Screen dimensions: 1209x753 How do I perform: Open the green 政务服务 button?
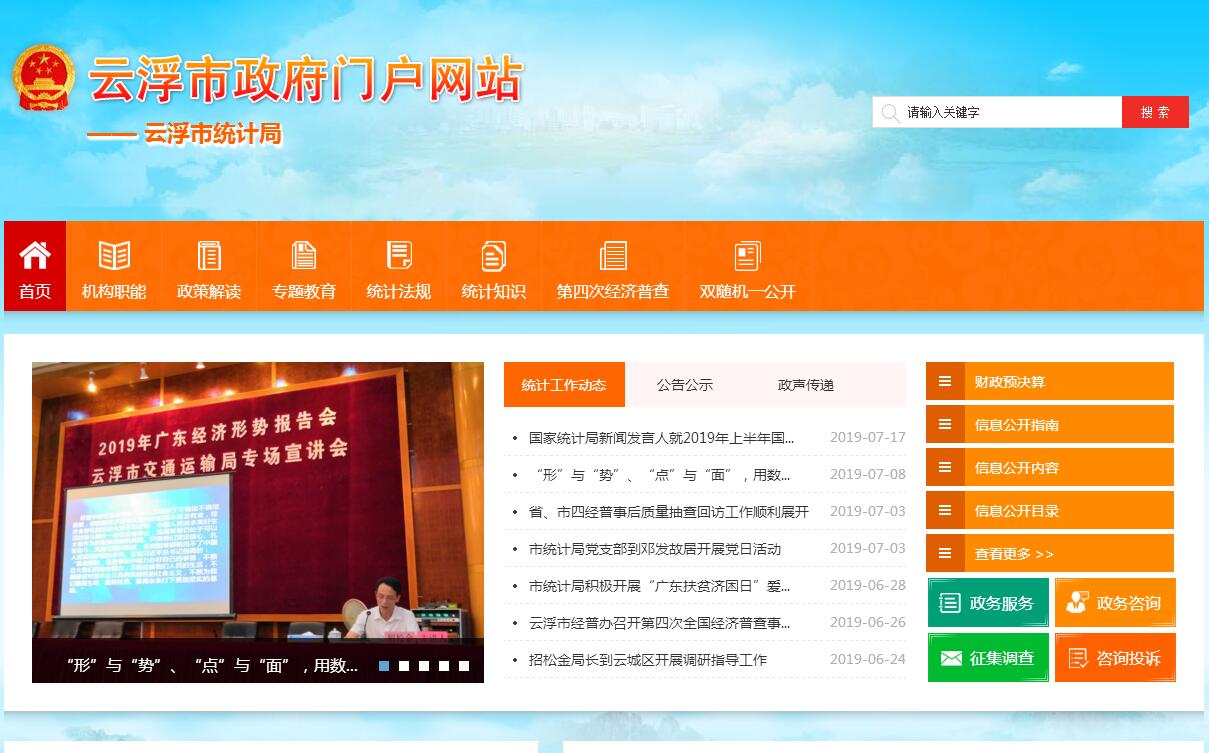(x=988, y=603)
